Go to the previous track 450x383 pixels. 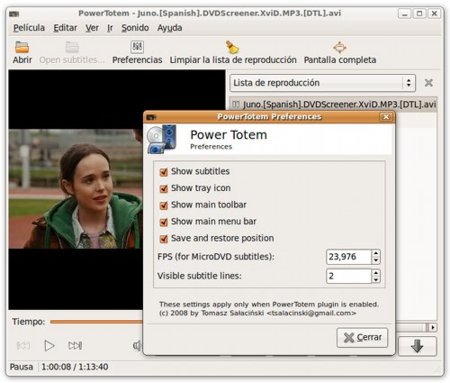pyautogui.click(x=23, y=346)
